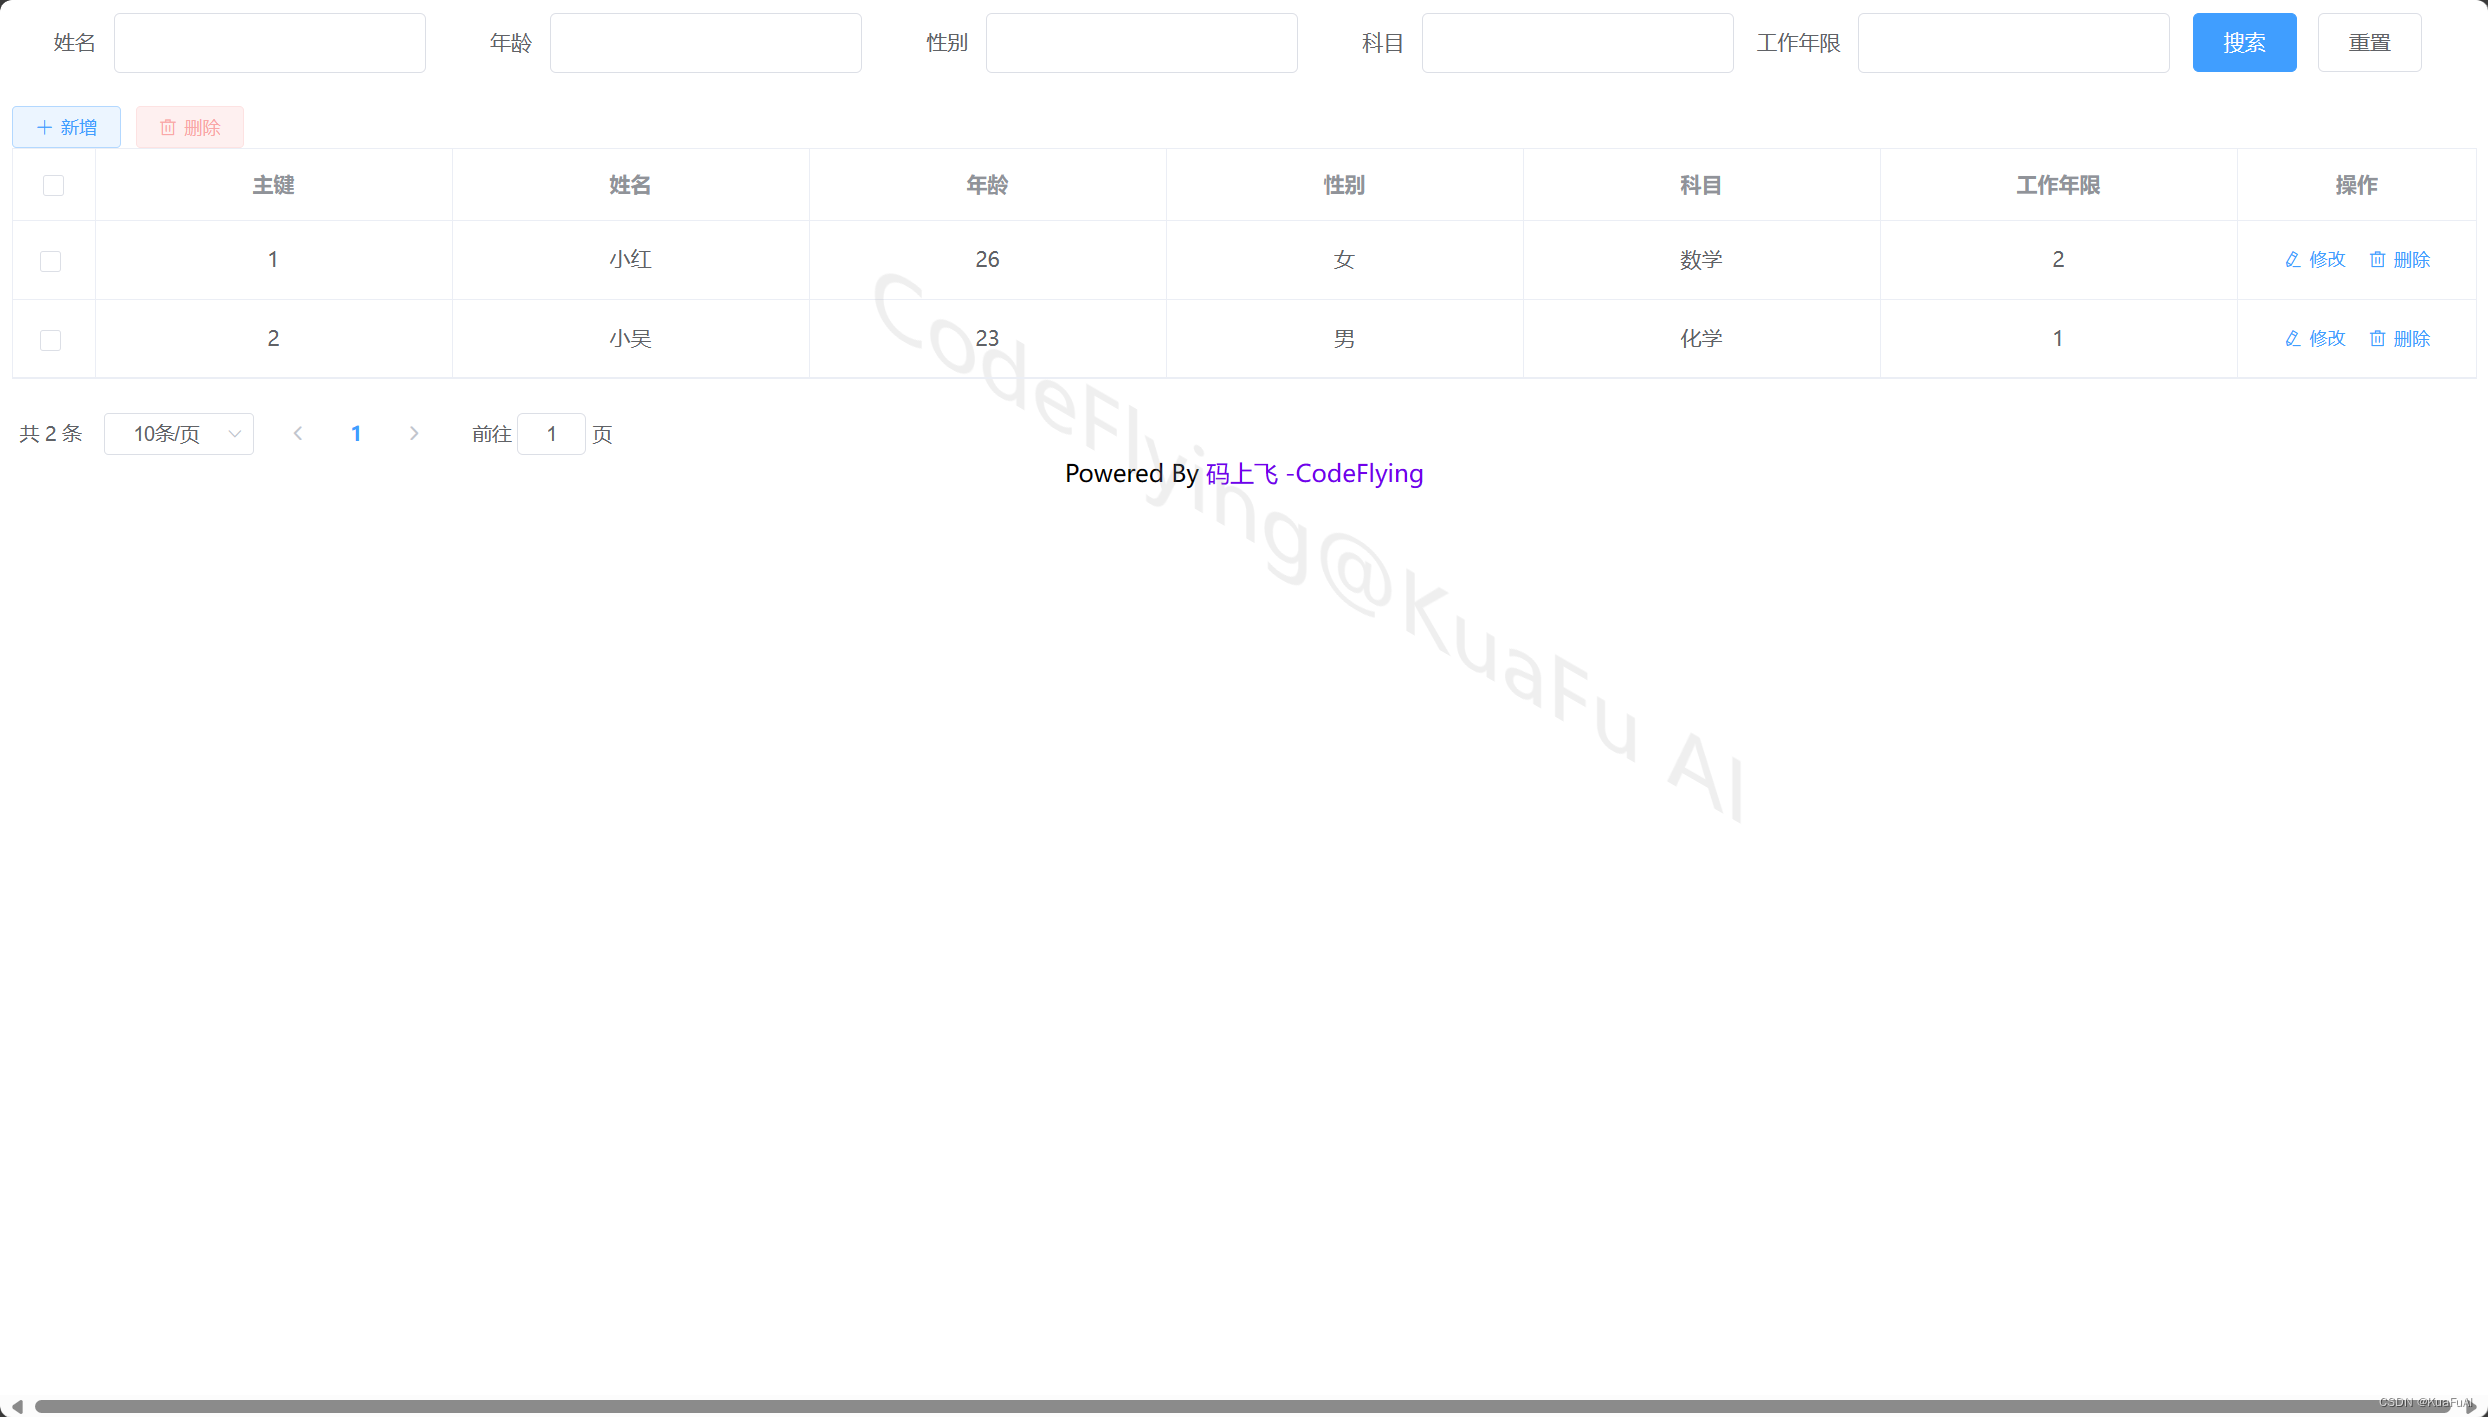
Task: Open the 码上飞 -CodeFlying link
Action: [1314, 474]
